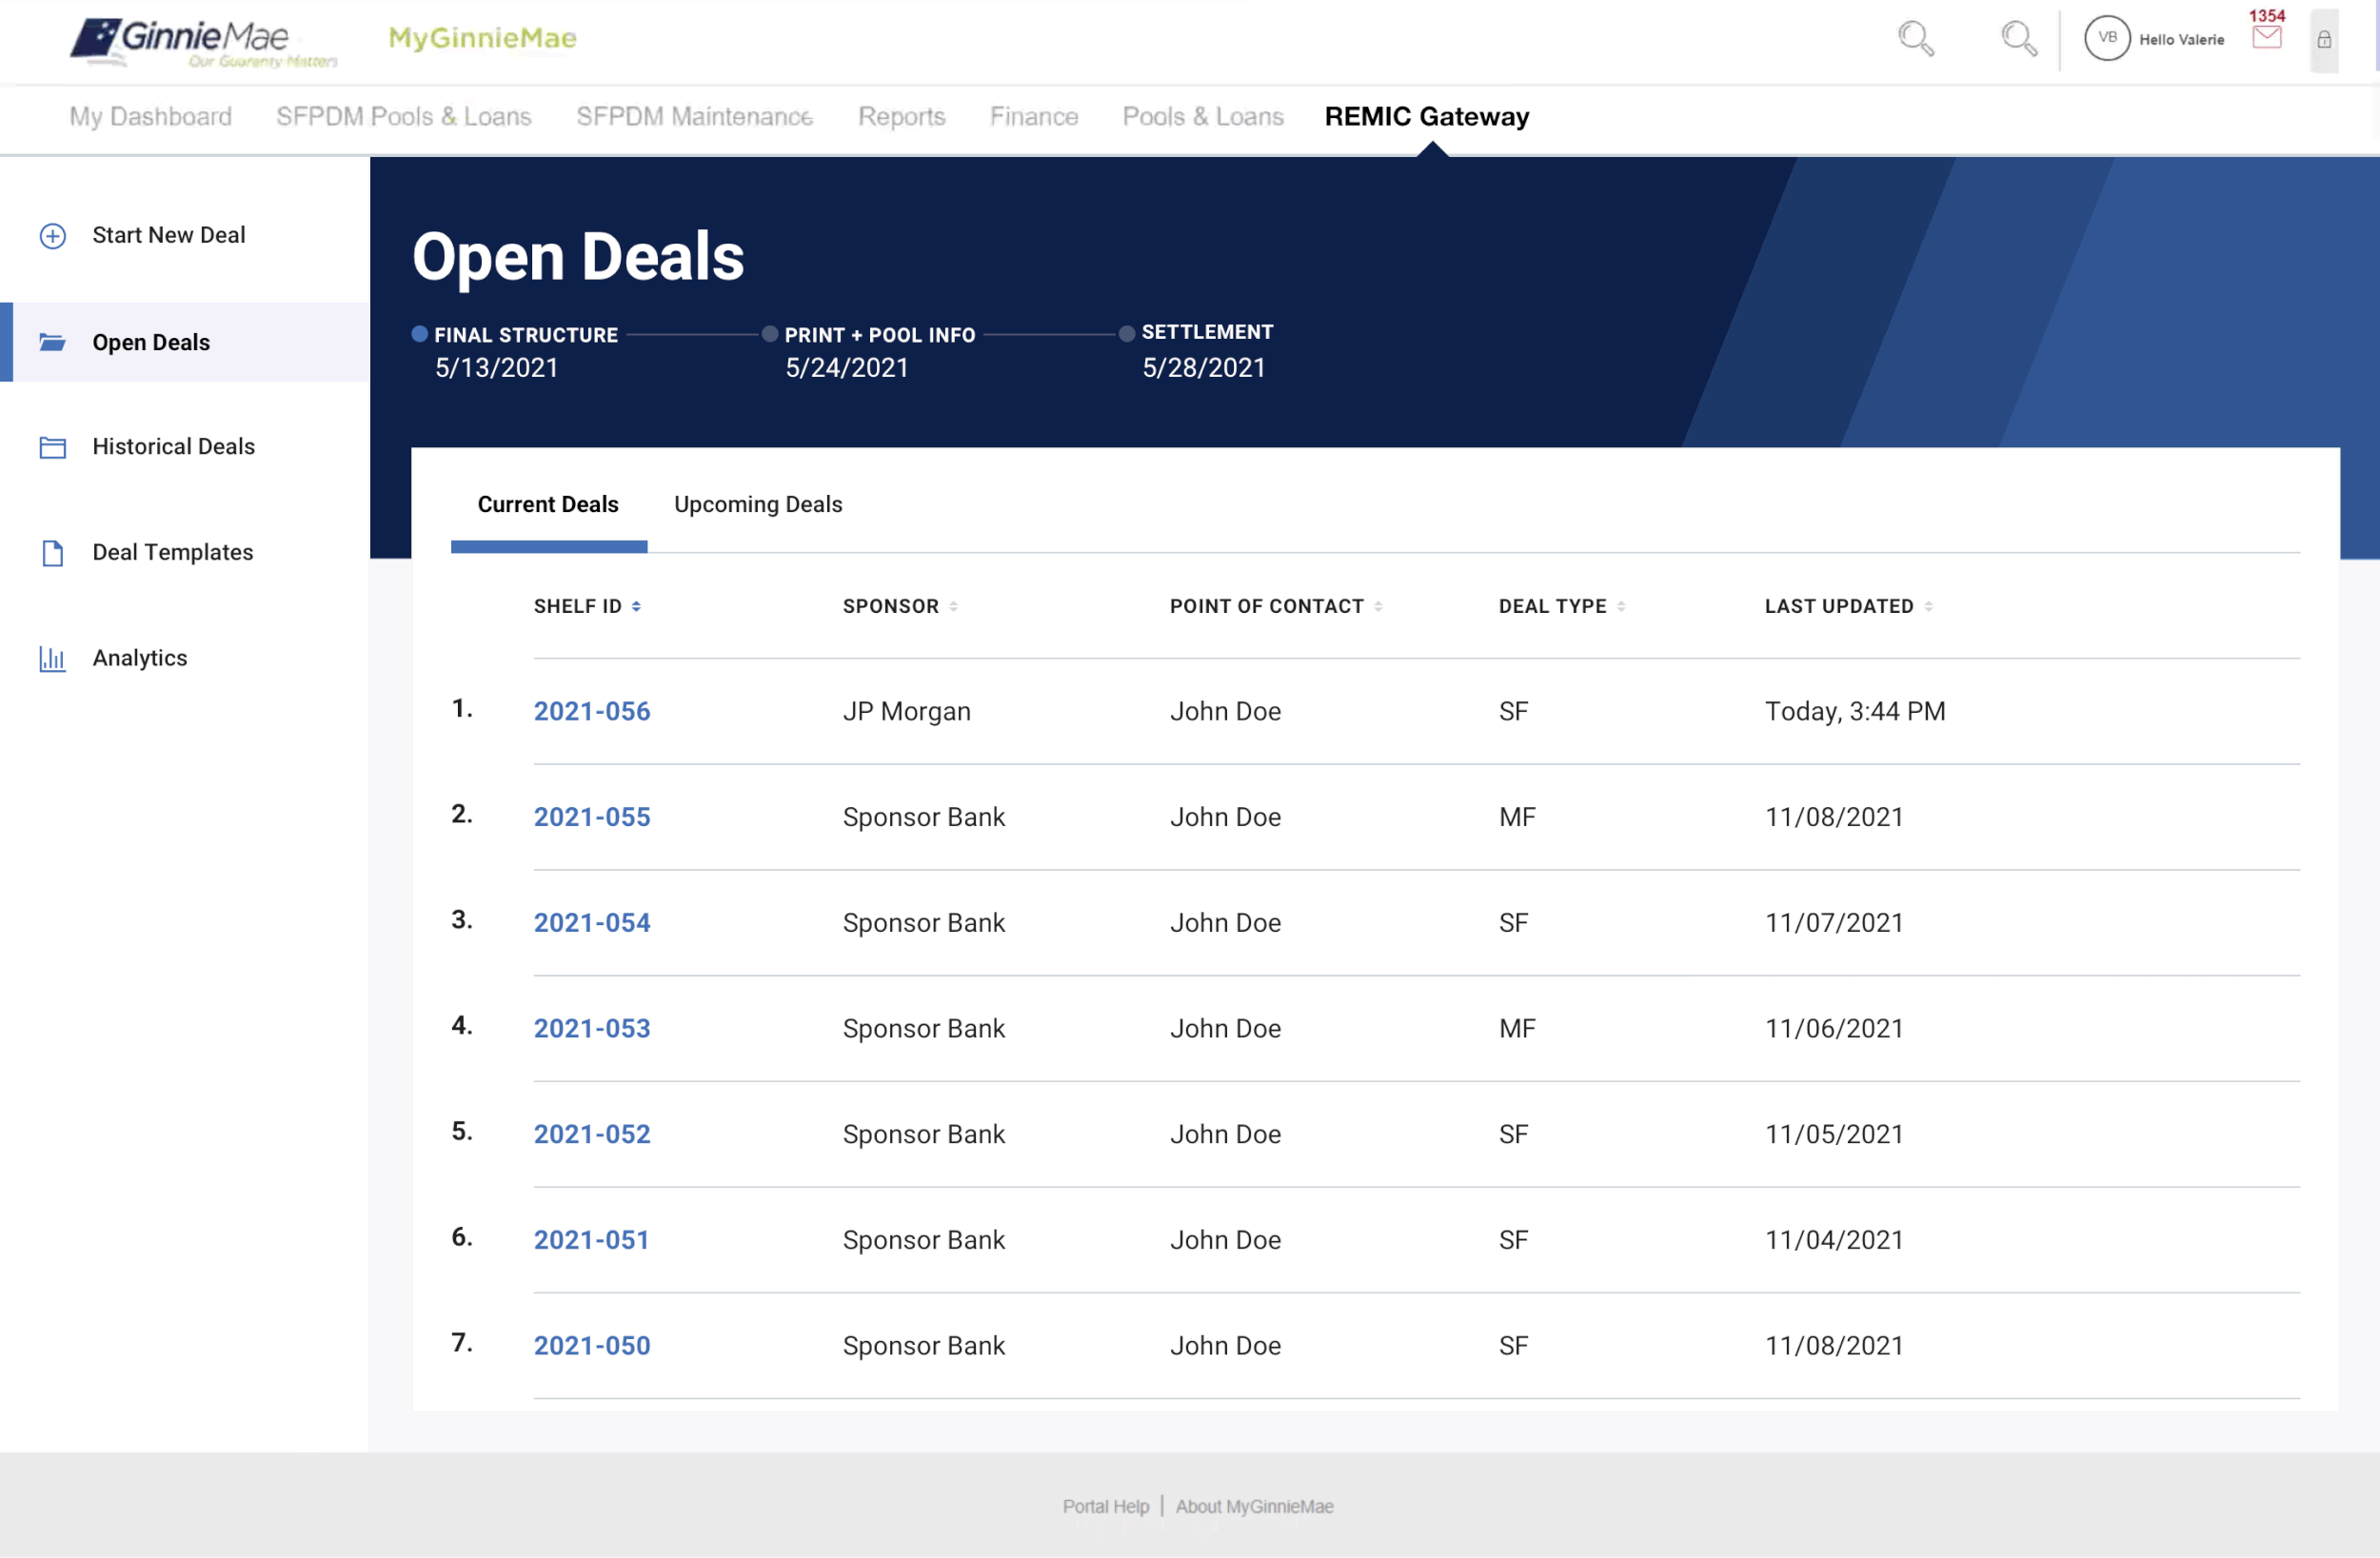The image size is (2380, 1558).
Task: Click John Doe in 2021-053 row
Action: 1226,1029
